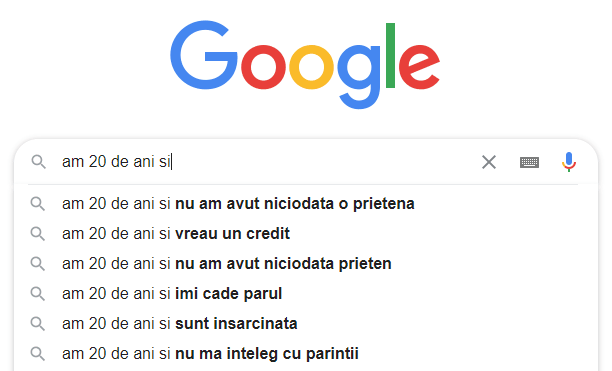The width and height of the screenshot is (612, 371).
Task: Clear the search box with the X
Action: click(x=489, y=162)
